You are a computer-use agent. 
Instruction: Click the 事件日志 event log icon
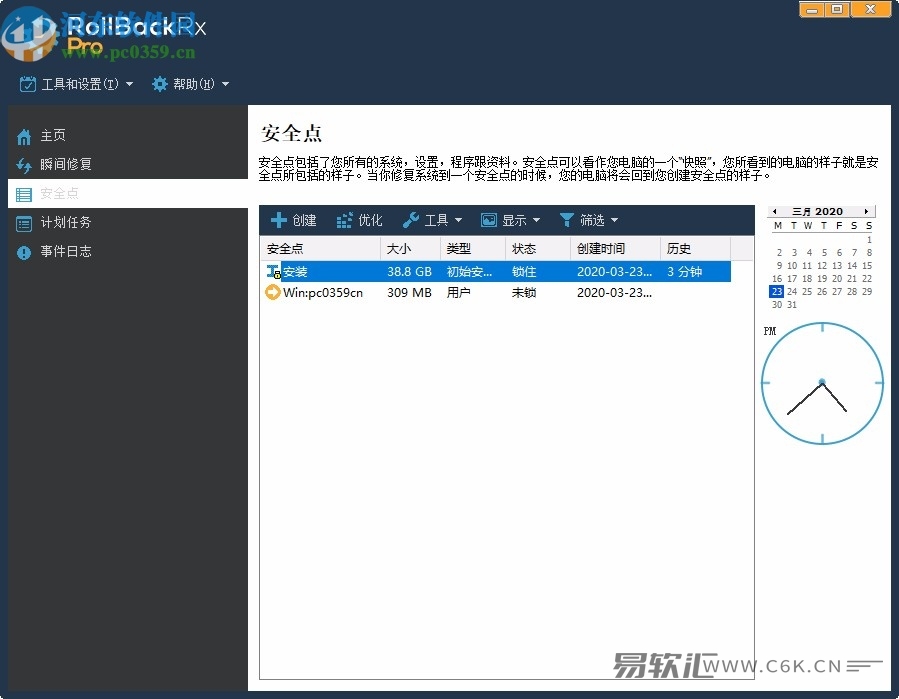coord(24,252)
